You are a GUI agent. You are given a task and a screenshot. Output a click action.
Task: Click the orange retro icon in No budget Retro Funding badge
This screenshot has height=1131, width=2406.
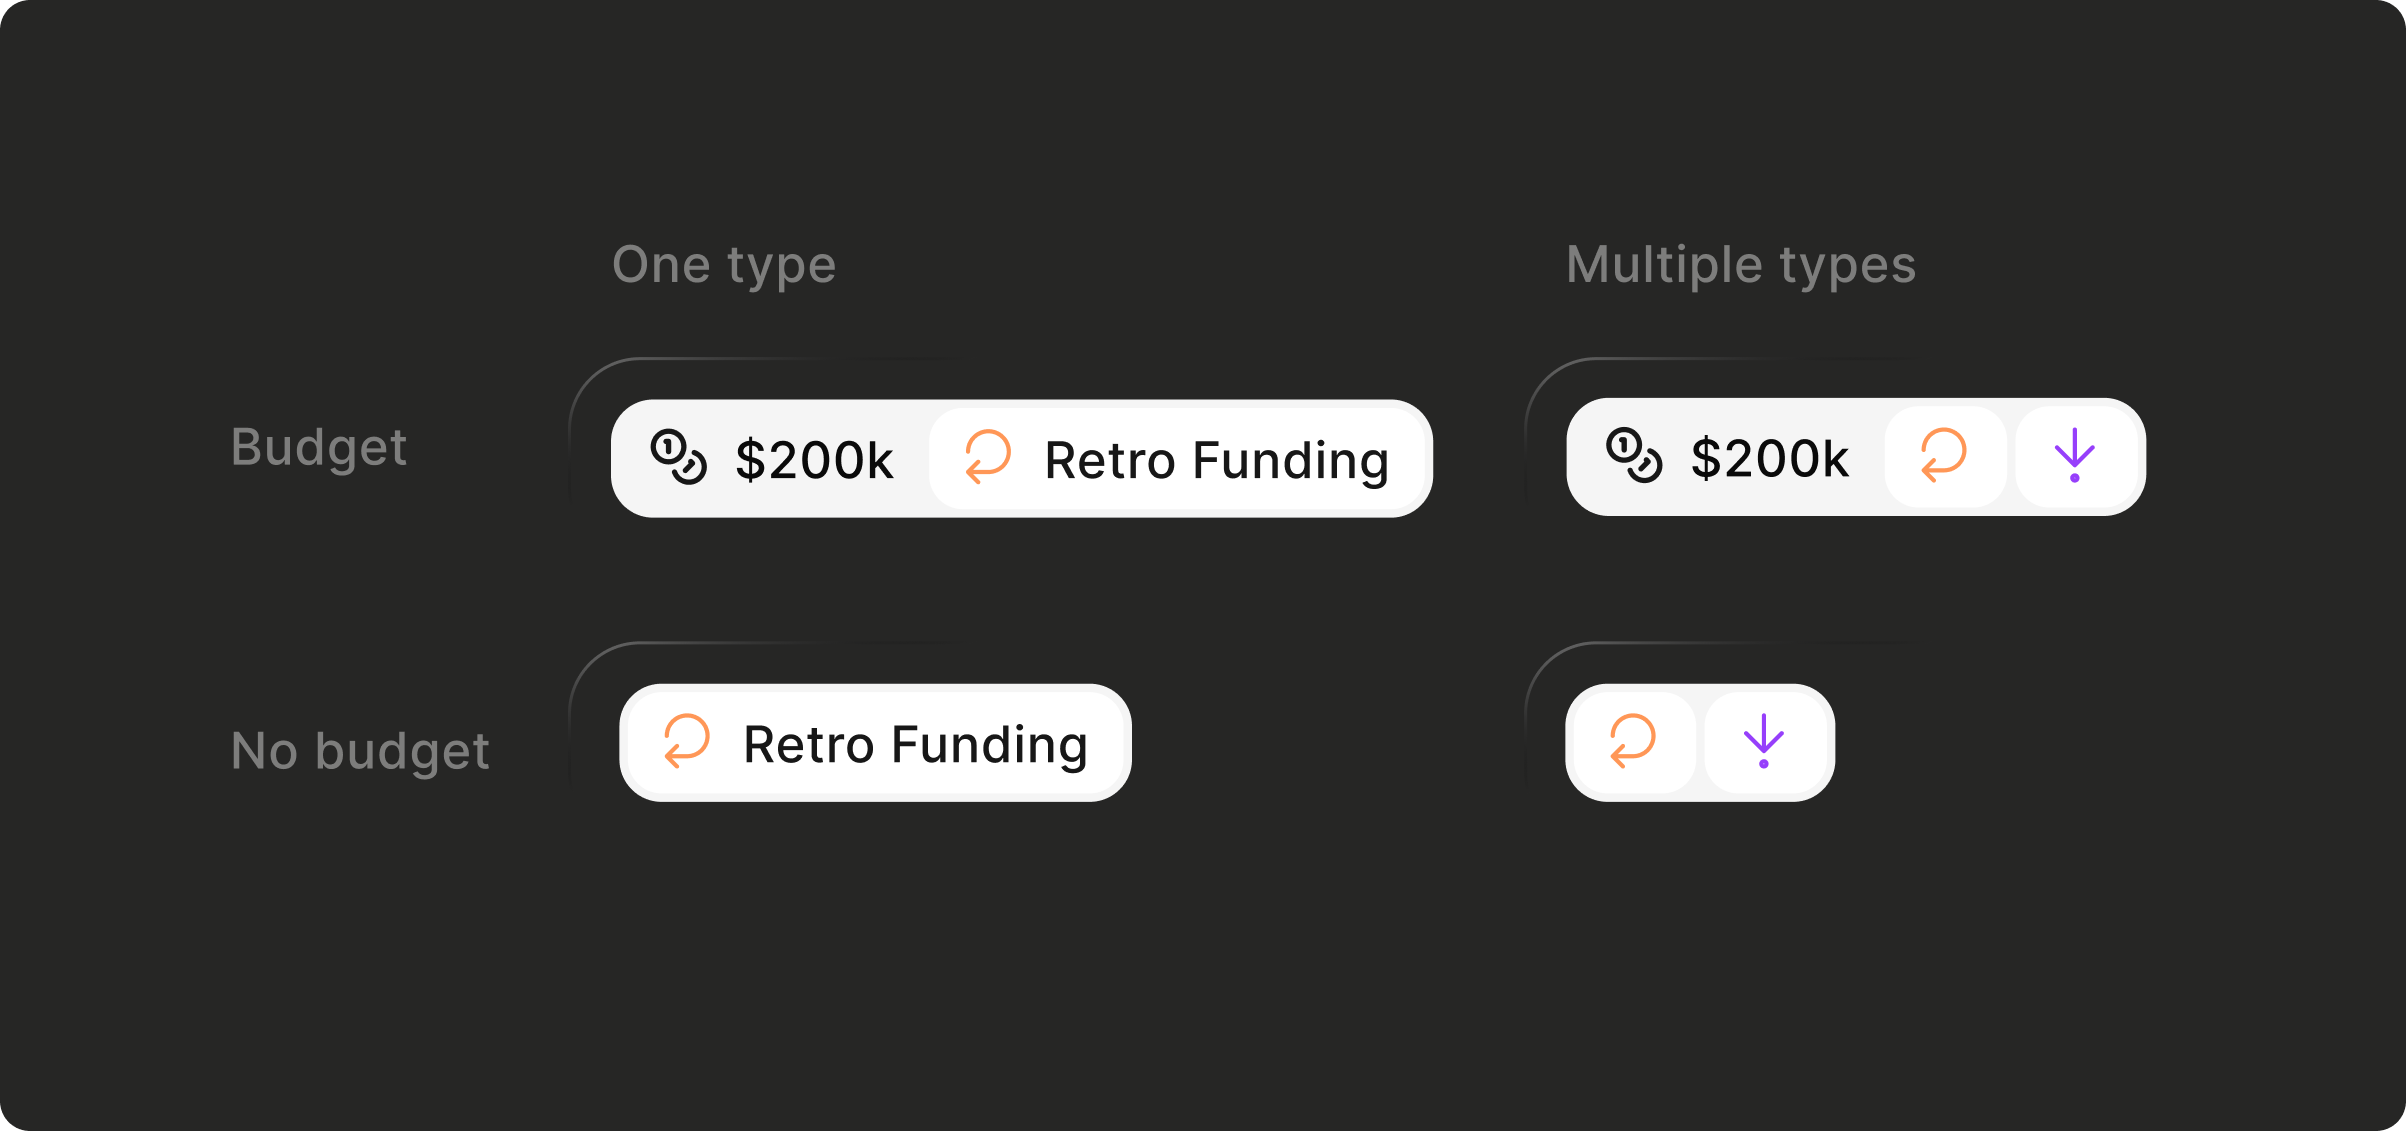(x=687, y=741)
